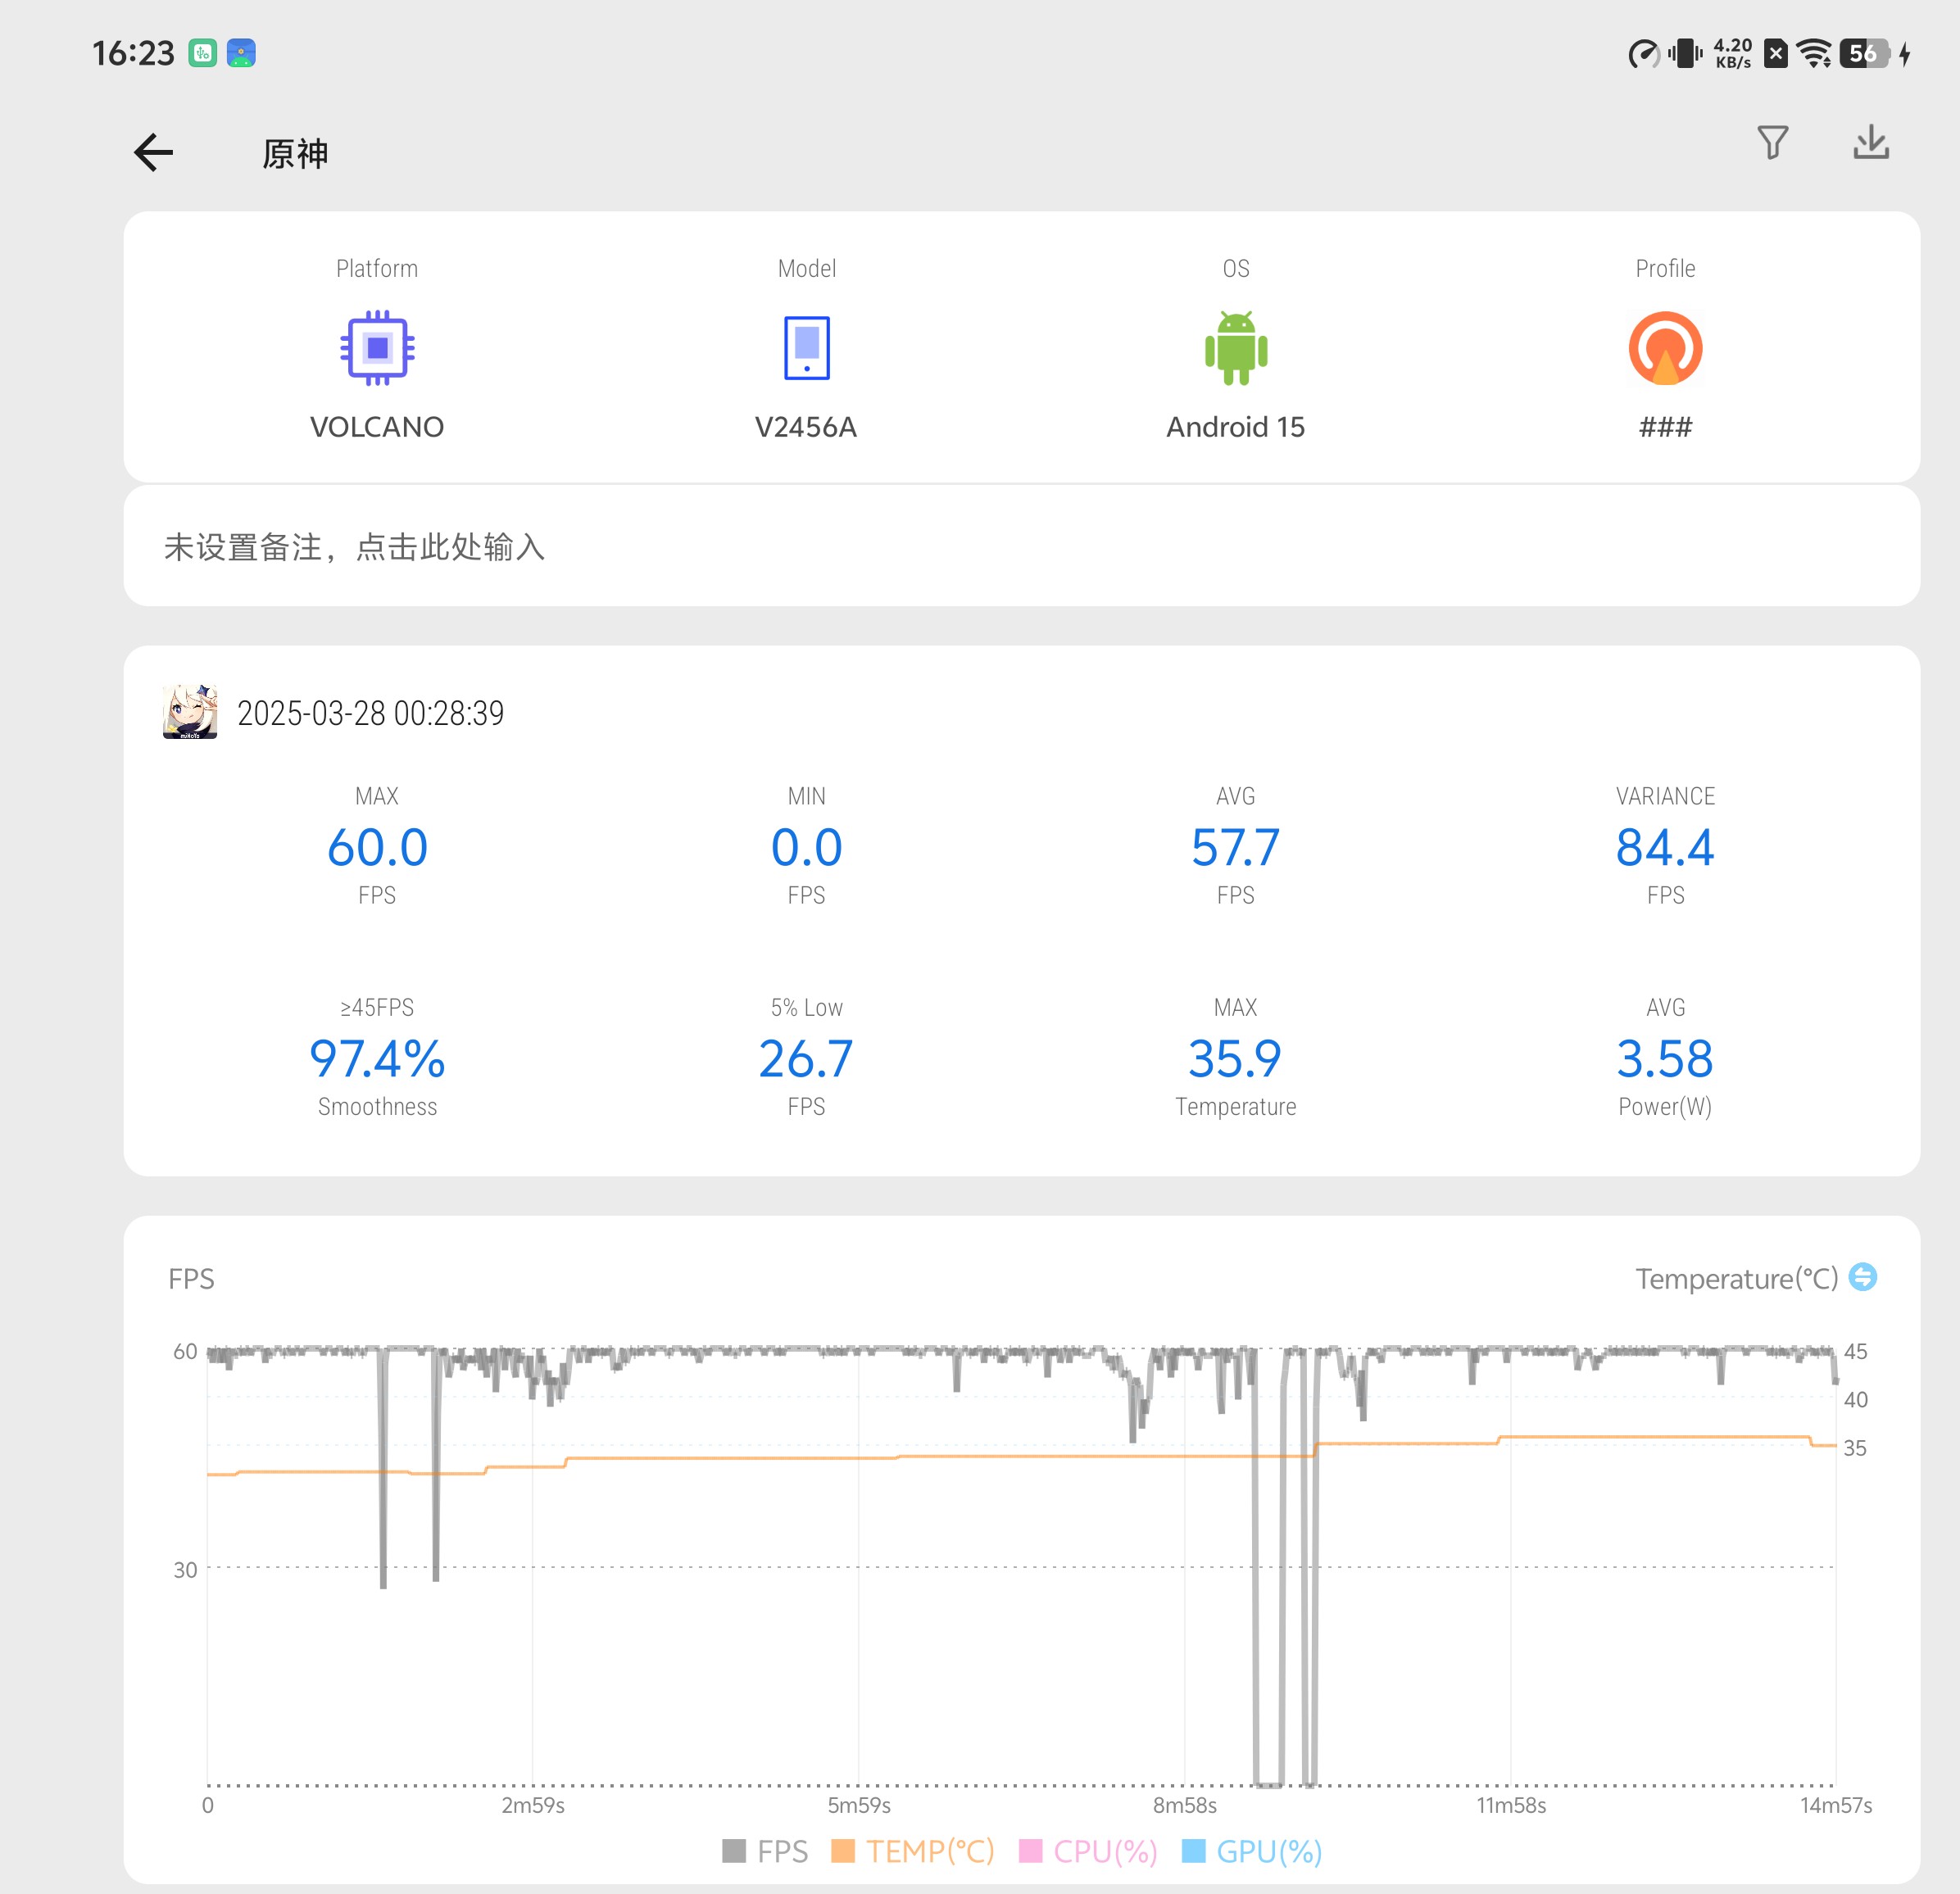The image size is (1960, 1894).
Task: Tap the green notification app icon
Action: click(203, 53)
